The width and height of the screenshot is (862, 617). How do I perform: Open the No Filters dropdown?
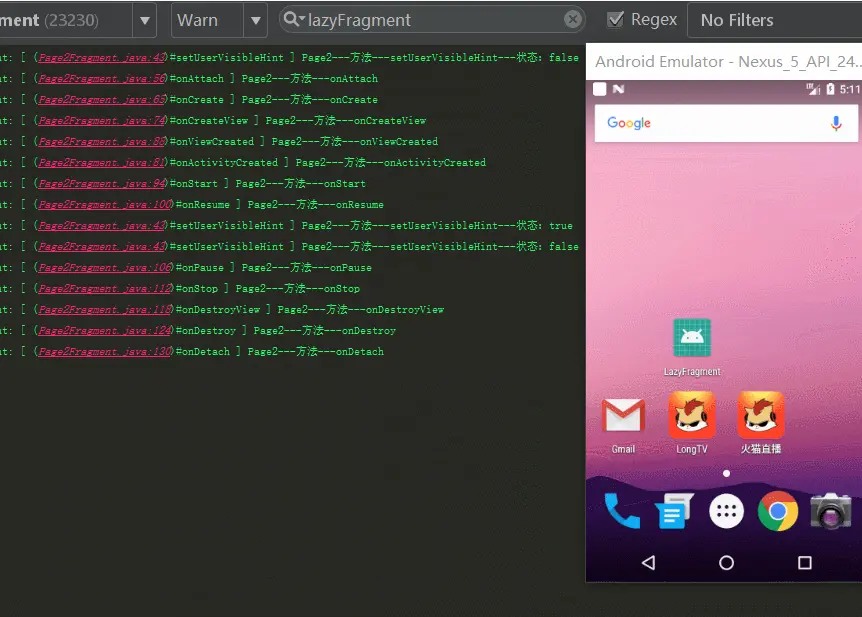774,20
